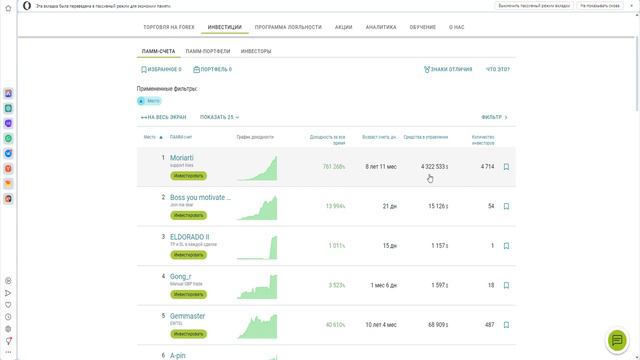Bookmark the ELDORADO II account
This screenshot has height=360, width=640.
click(x=506, y=246)
